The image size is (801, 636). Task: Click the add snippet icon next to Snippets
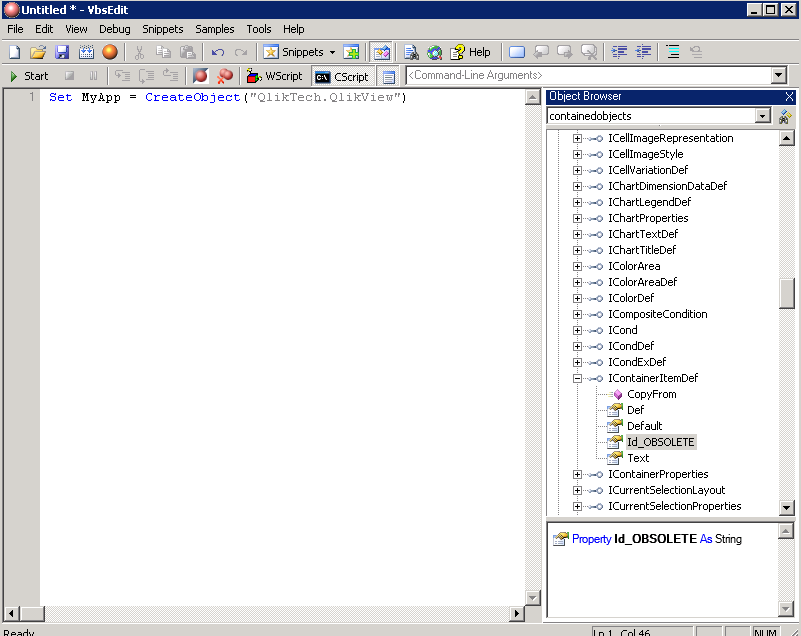coord(351,52)
